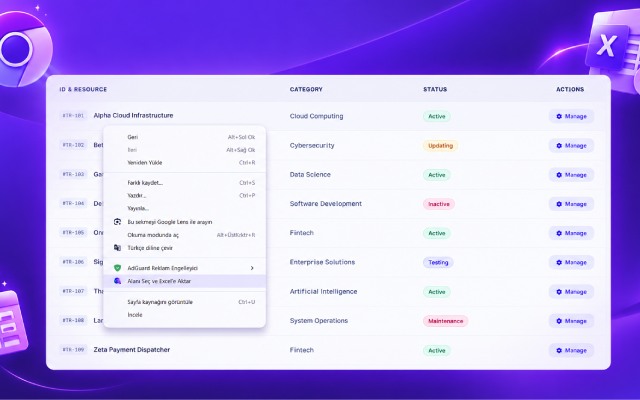Select the Zeta Payment Dispatcher resource name
Screen dimensions: 640x400
coord(132,350)
